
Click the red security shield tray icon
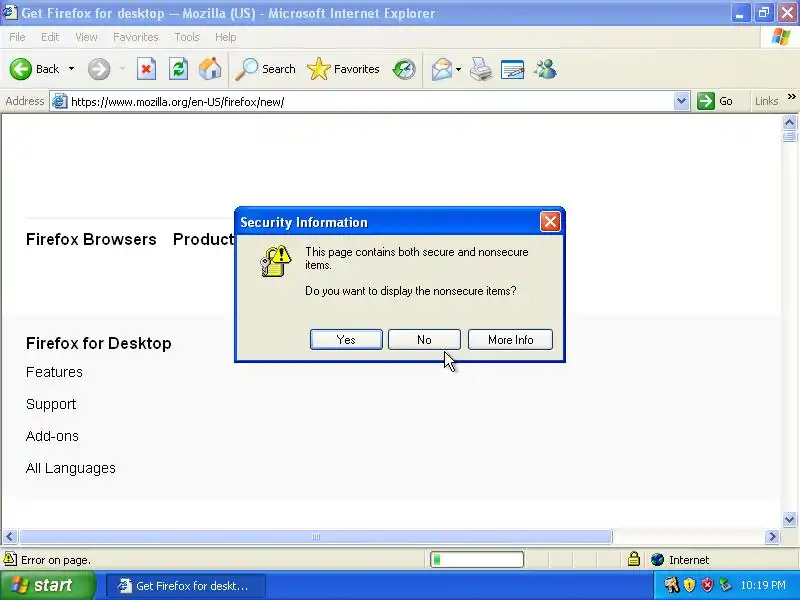coord(707,585)
